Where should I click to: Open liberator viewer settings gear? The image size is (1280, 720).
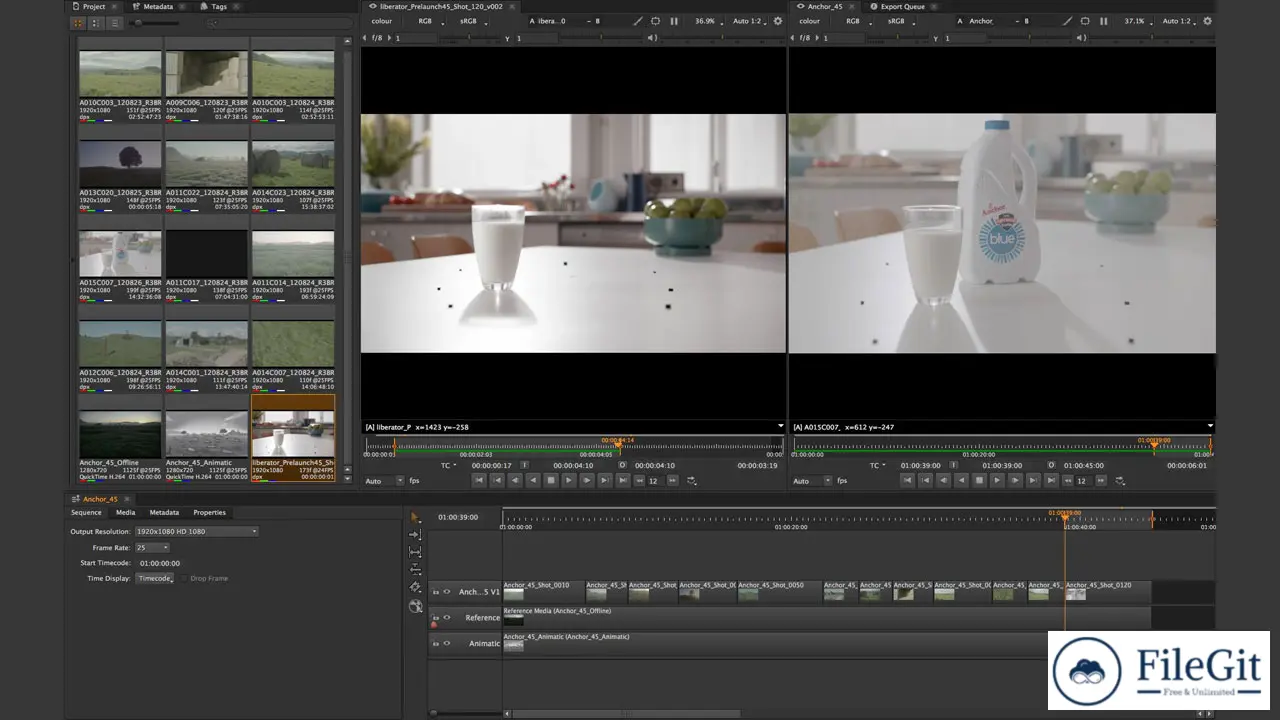click(x=778, y=21)
